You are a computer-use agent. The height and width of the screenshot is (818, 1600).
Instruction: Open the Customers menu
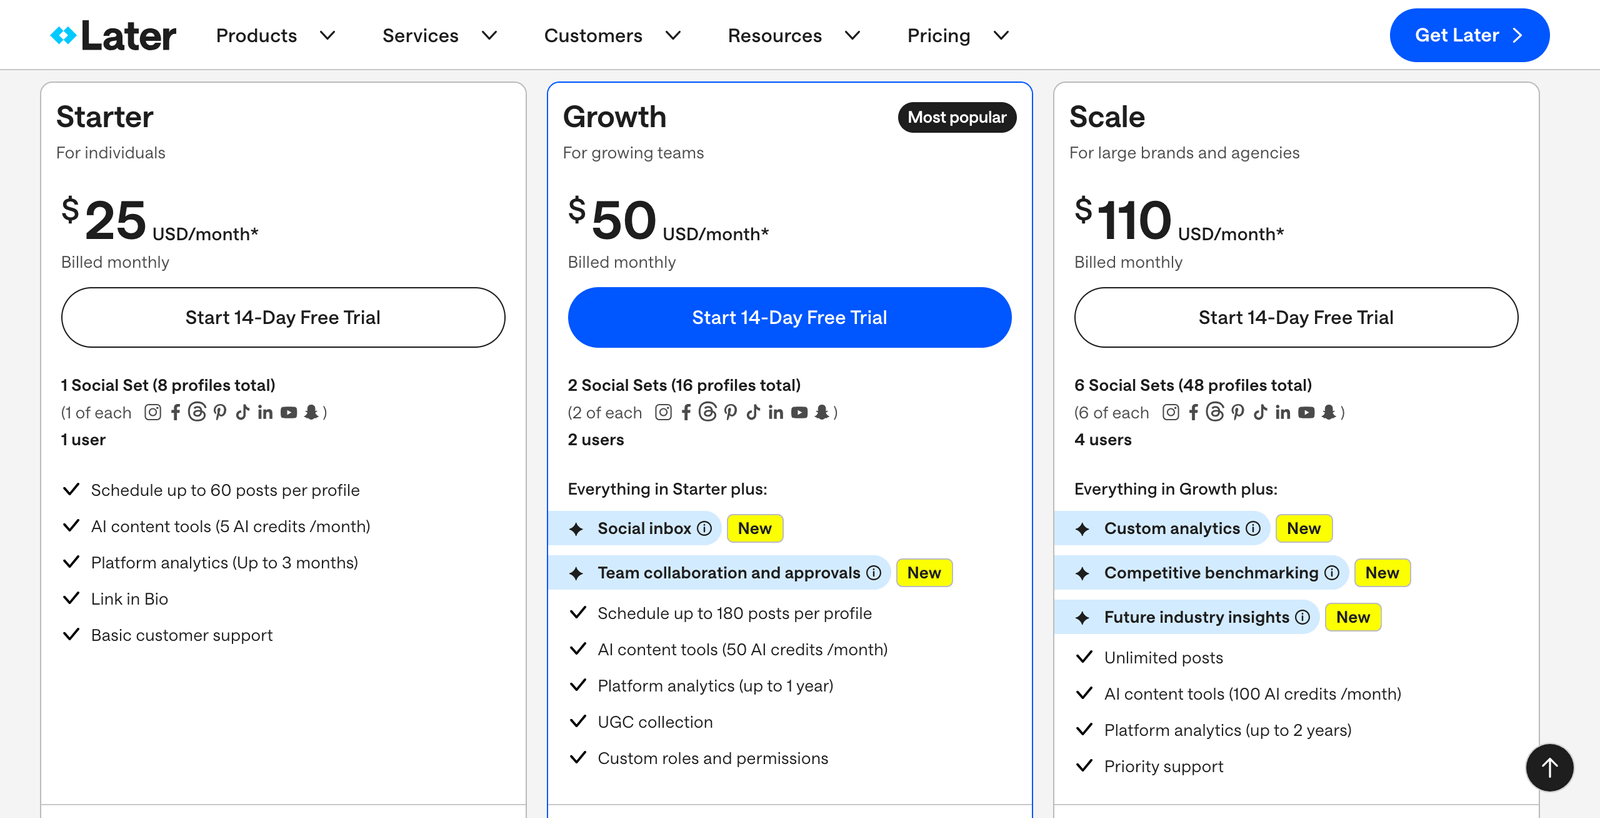(x=611, y=35)
